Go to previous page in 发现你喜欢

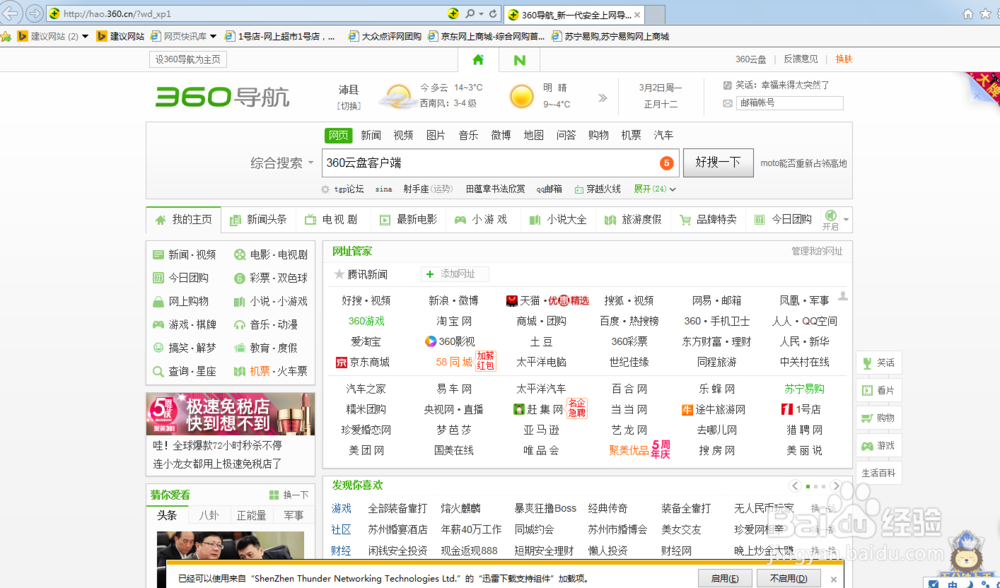[795, 486]
